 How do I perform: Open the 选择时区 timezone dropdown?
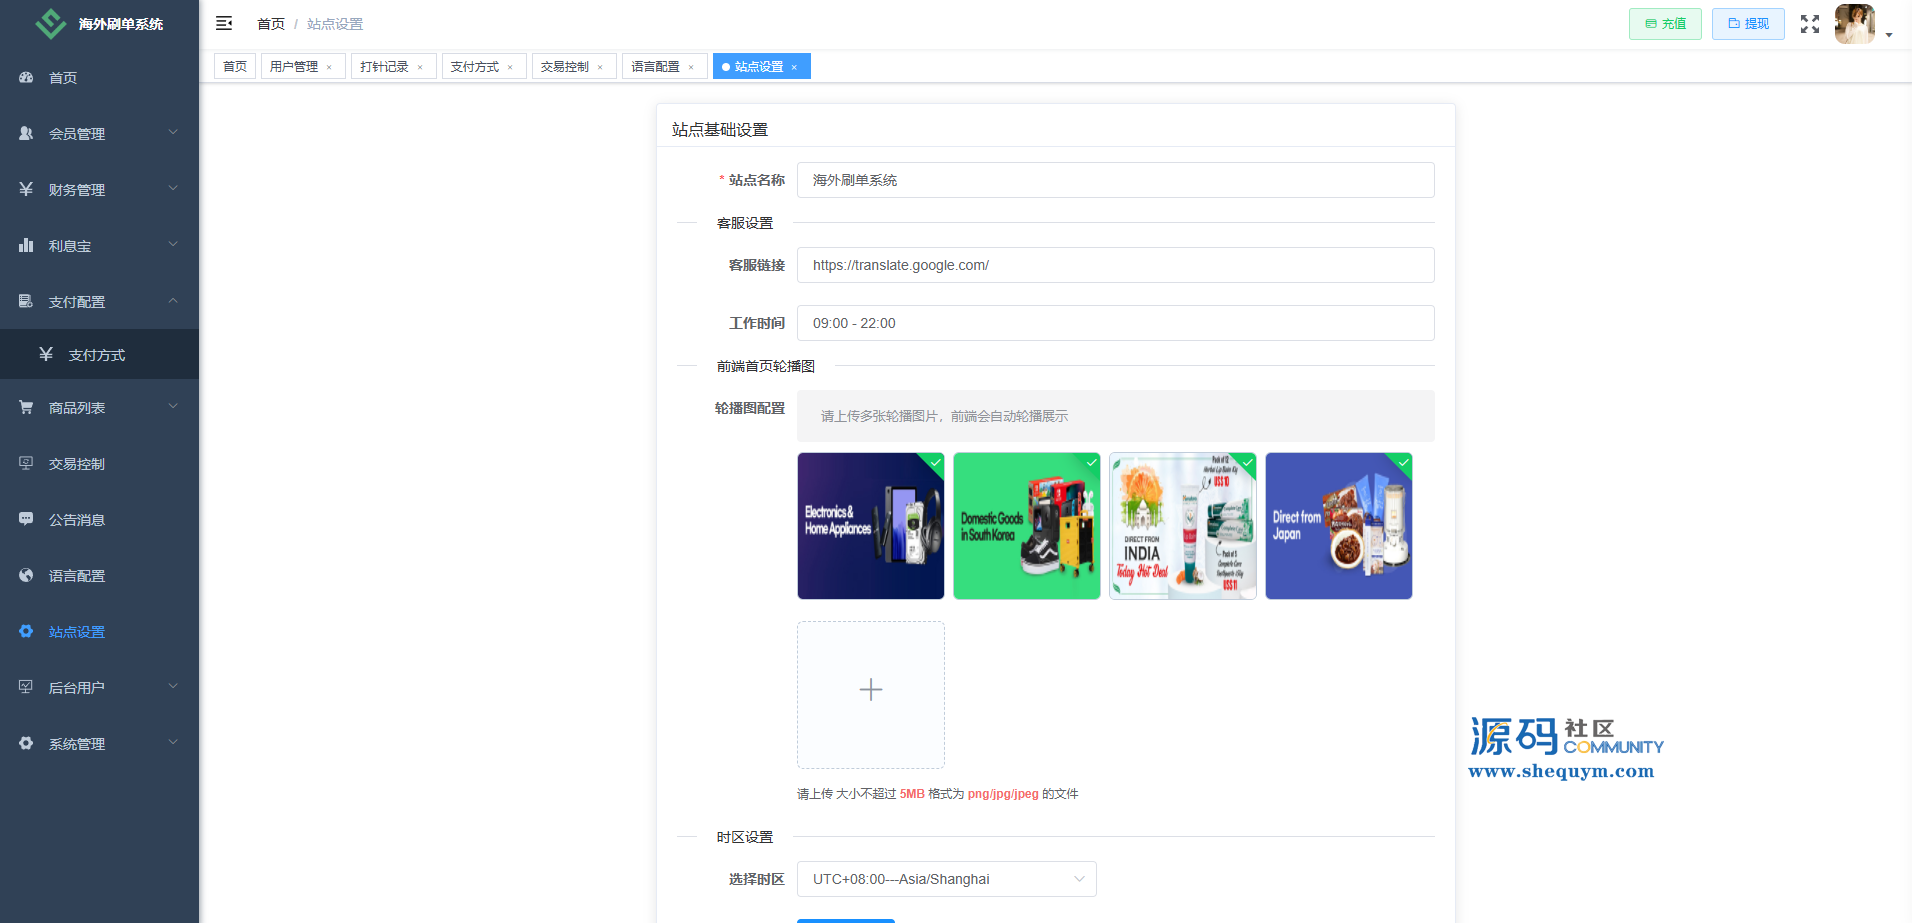coord(946,879)
